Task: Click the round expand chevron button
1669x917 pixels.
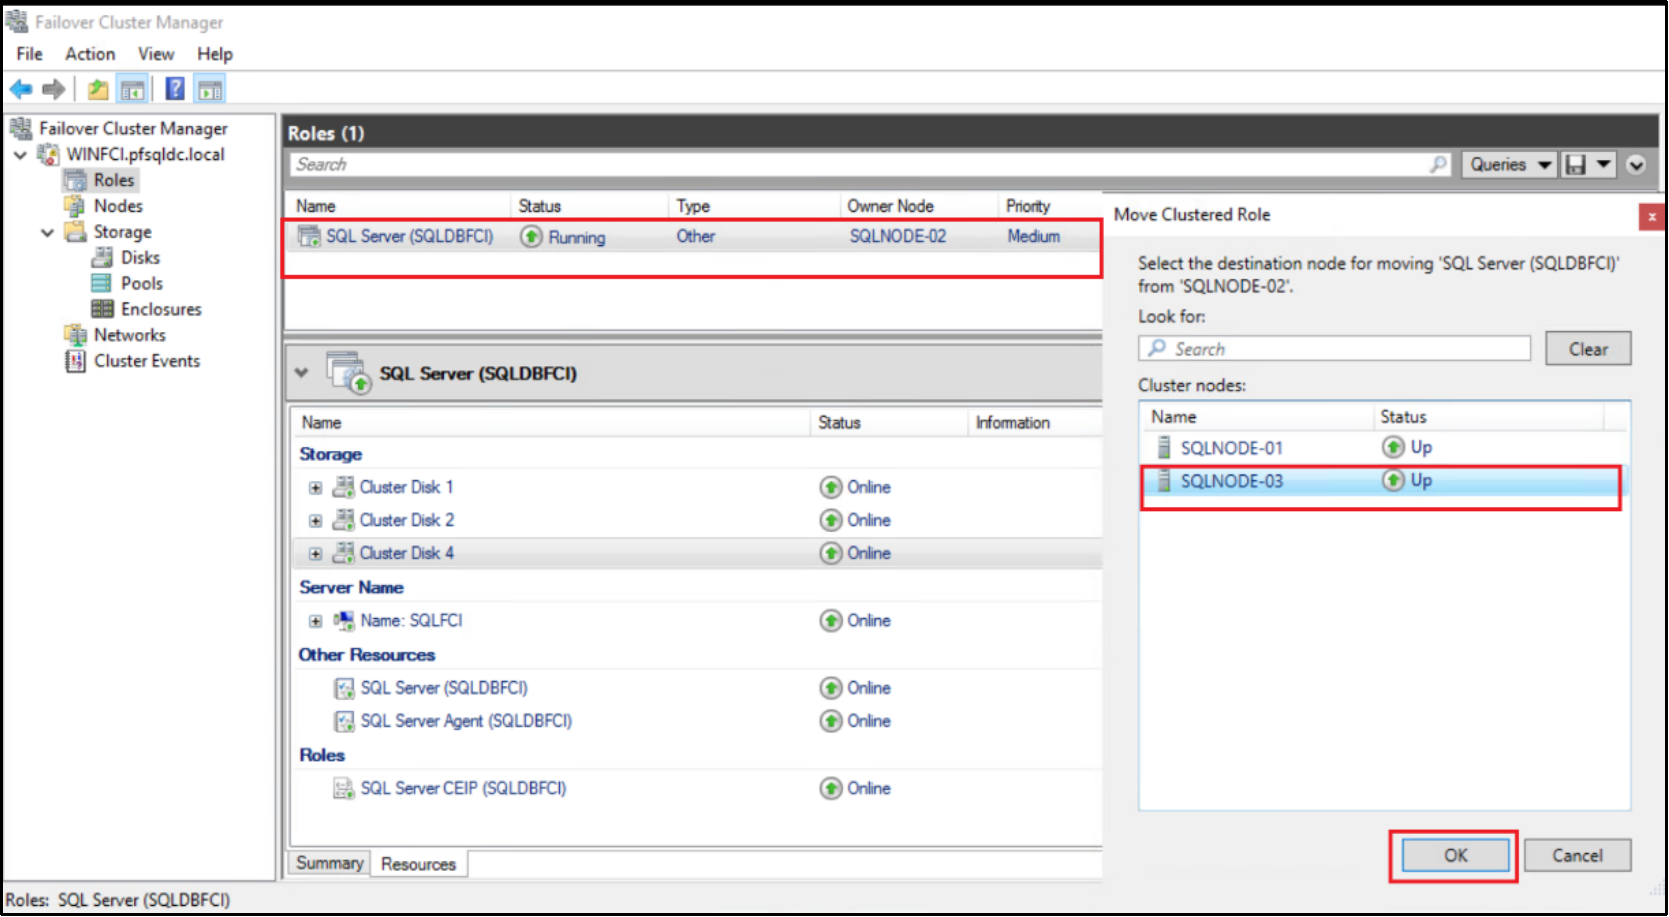Action: pyautogui.click(x=1636, y=165)
